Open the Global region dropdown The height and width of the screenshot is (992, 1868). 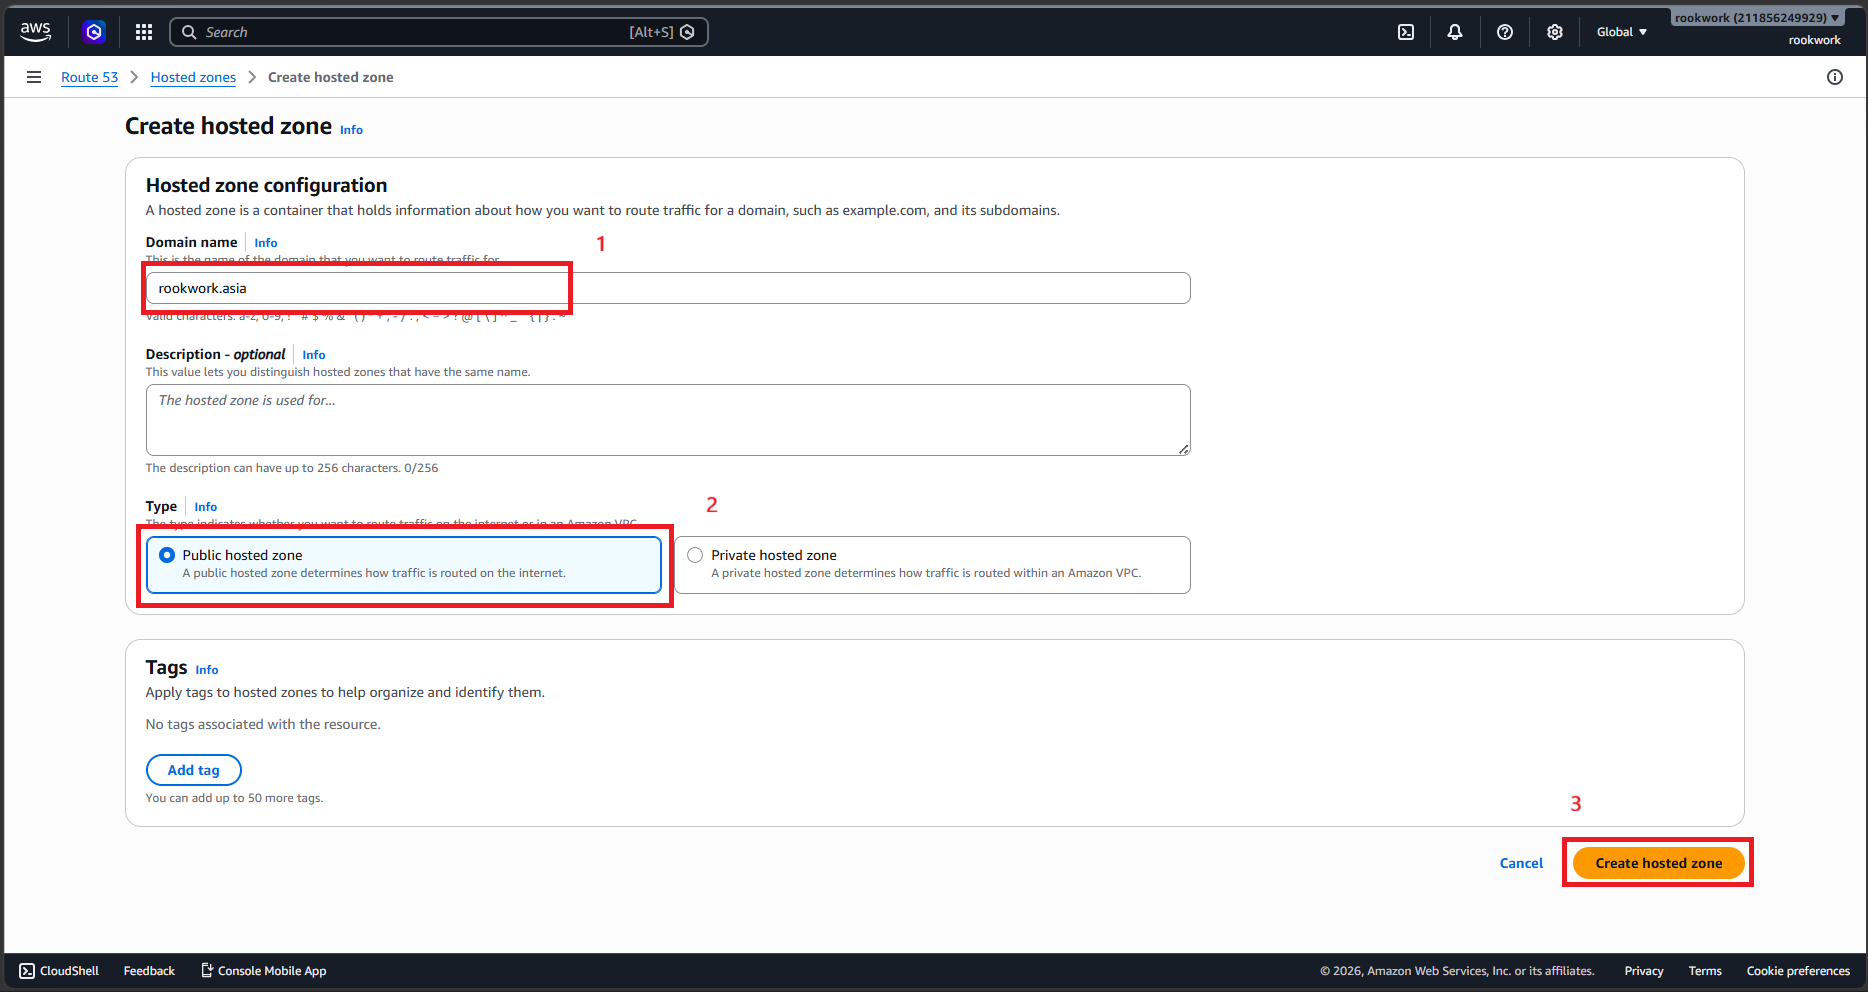pyautogui.click(x=1622, y=32)
